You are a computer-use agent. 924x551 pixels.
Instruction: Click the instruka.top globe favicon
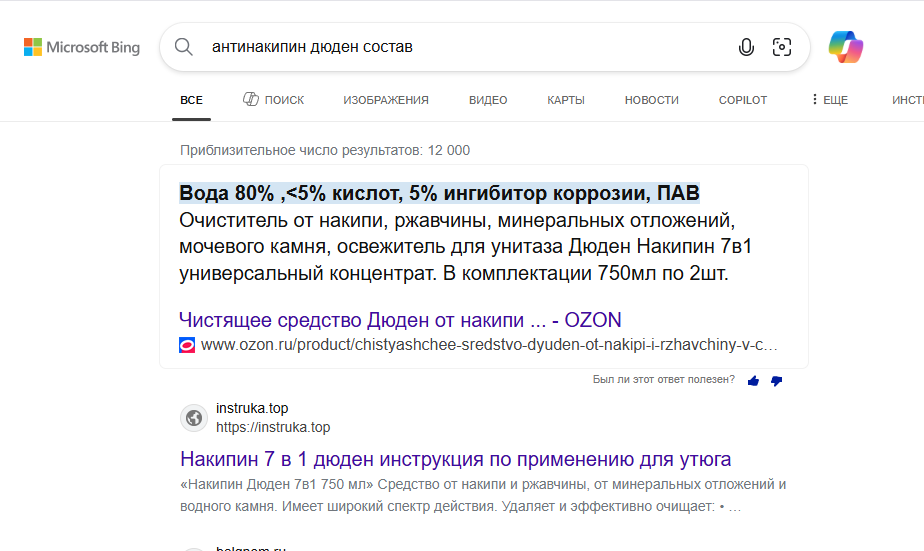[194, 418]
